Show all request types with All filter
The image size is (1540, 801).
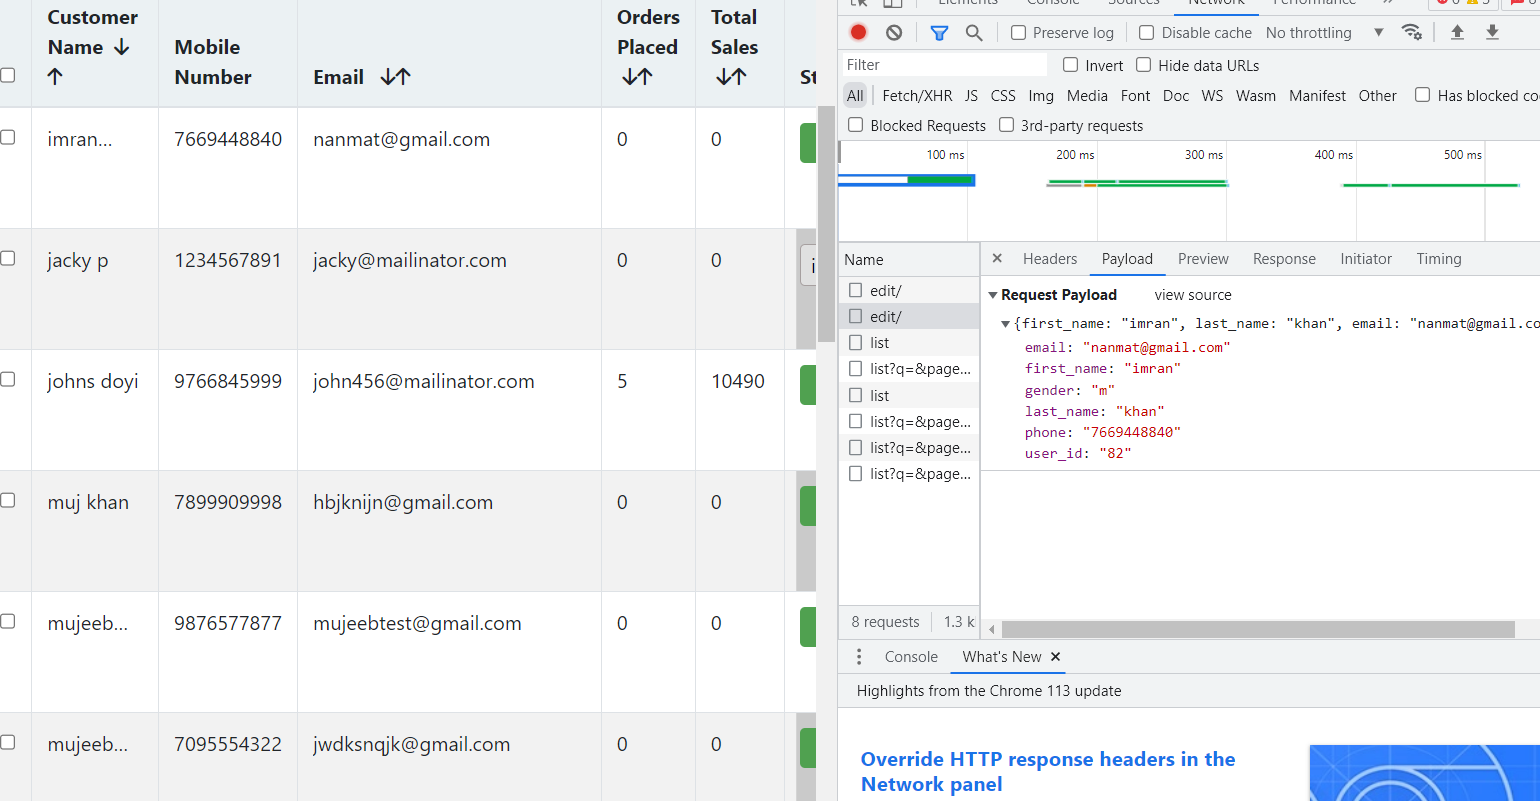click(855, 96)
